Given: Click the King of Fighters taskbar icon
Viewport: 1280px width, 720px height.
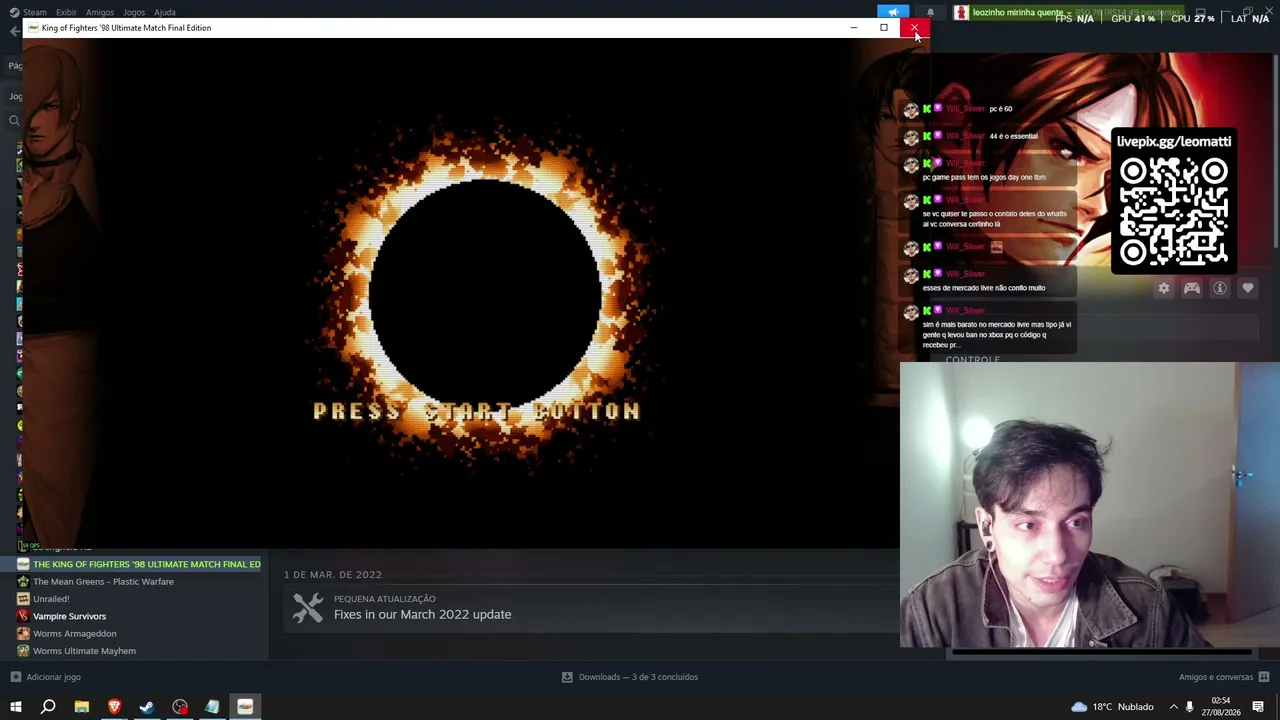Looking at the screenshot, I should pos(245,707).
